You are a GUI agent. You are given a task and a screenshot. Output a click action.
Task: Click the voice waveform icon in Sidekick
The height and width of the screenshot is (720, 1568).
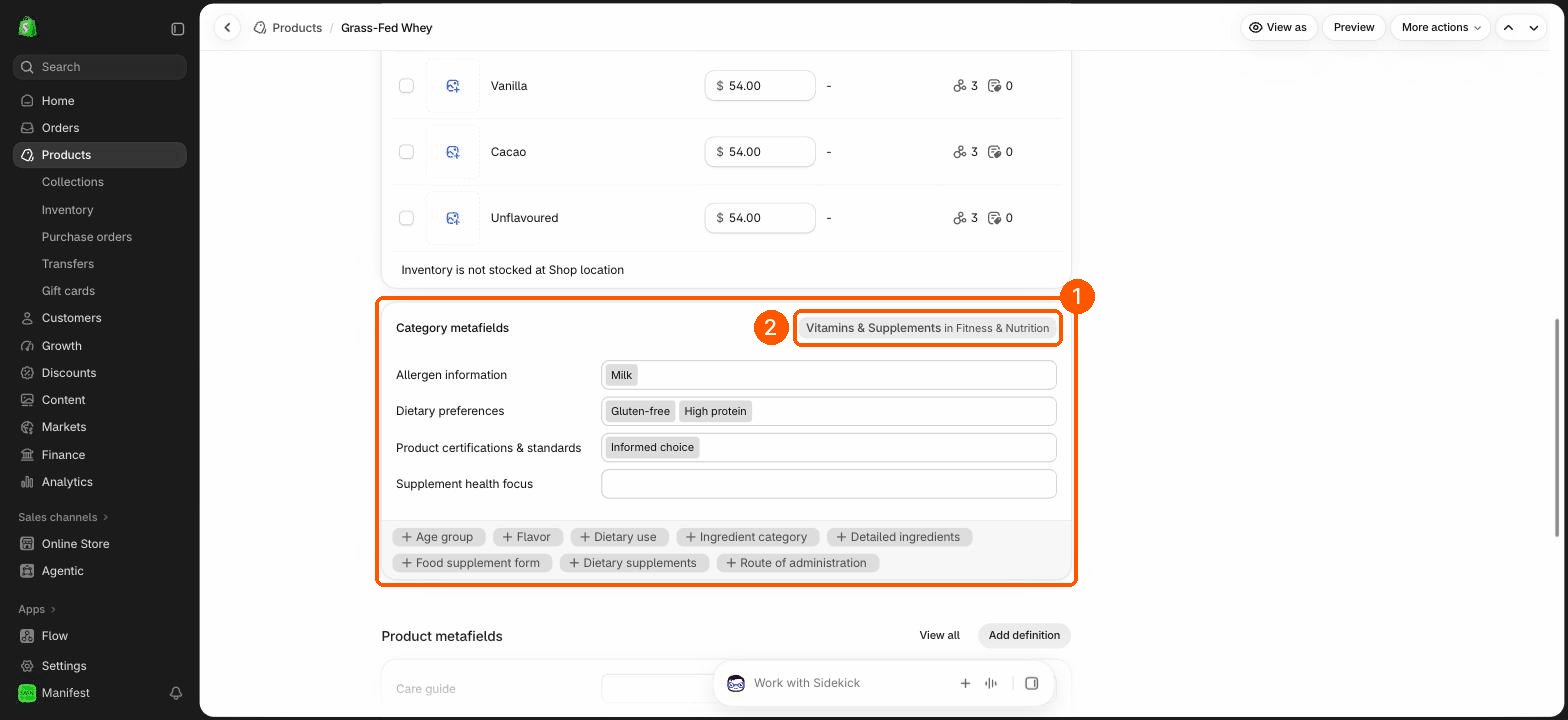991,683
